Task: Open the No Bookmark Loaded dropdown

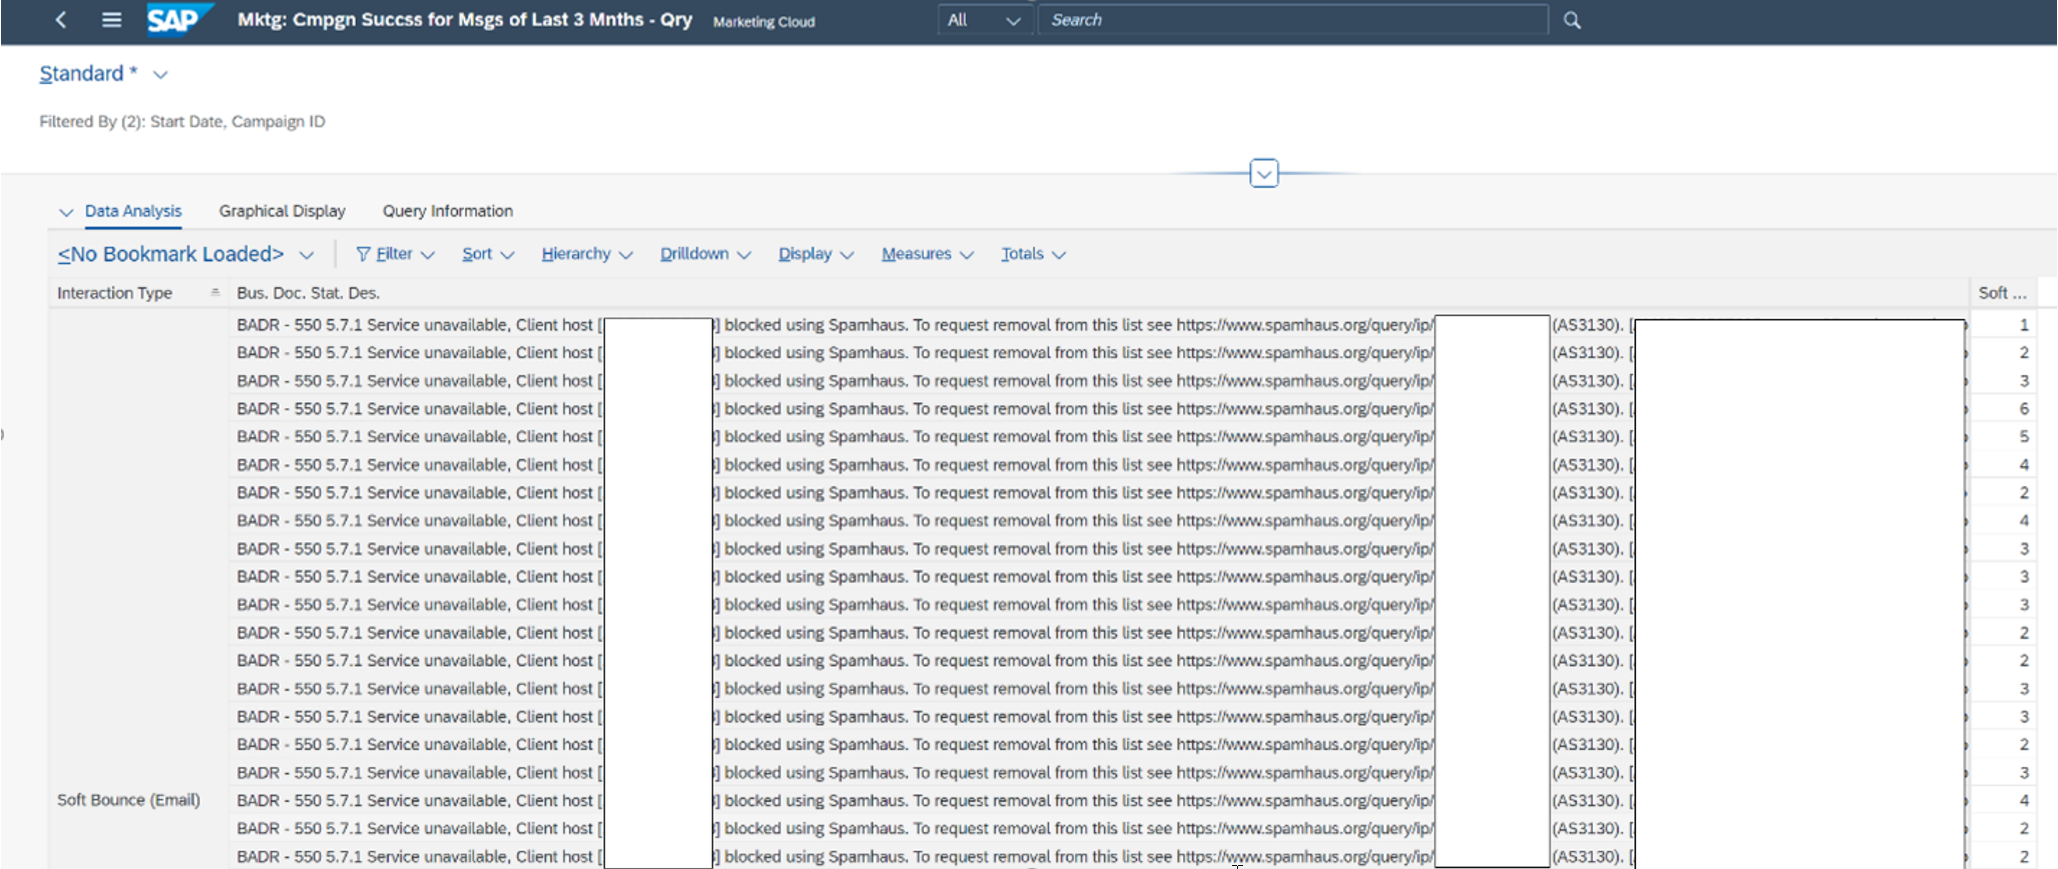Action: coord(306,255)
